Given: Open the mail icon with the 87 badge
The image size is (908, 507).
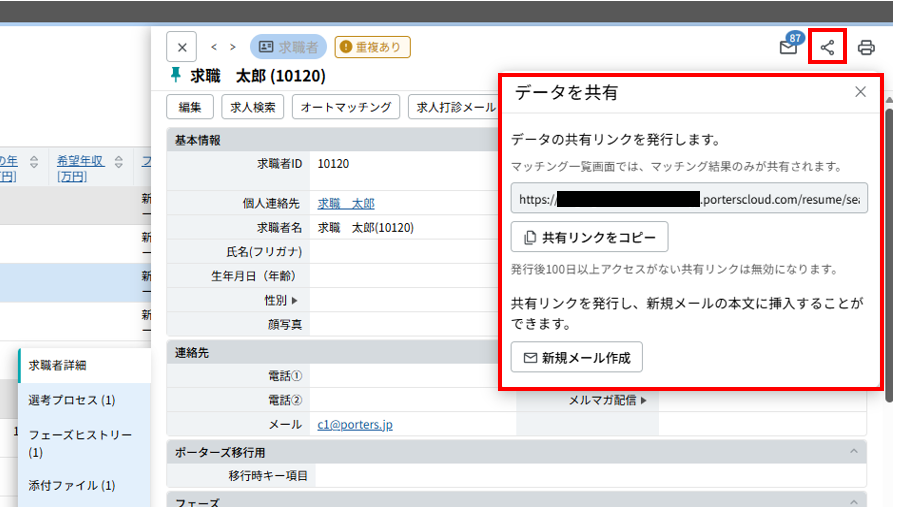Looking at the screenshot, I should point(789,47).
